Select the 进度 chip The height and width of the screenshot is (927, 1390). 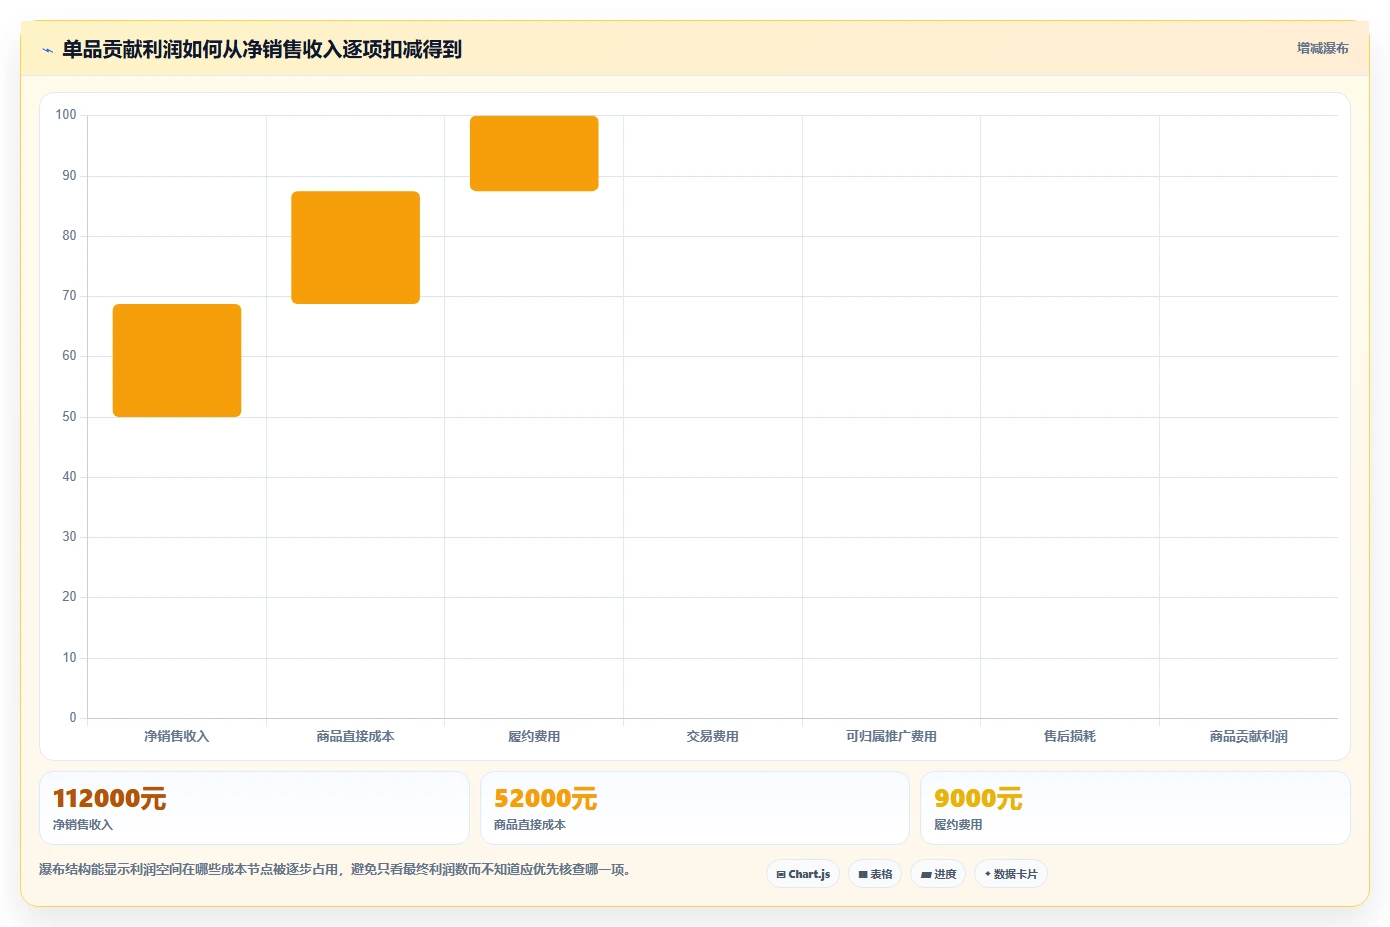coord(938,874)
